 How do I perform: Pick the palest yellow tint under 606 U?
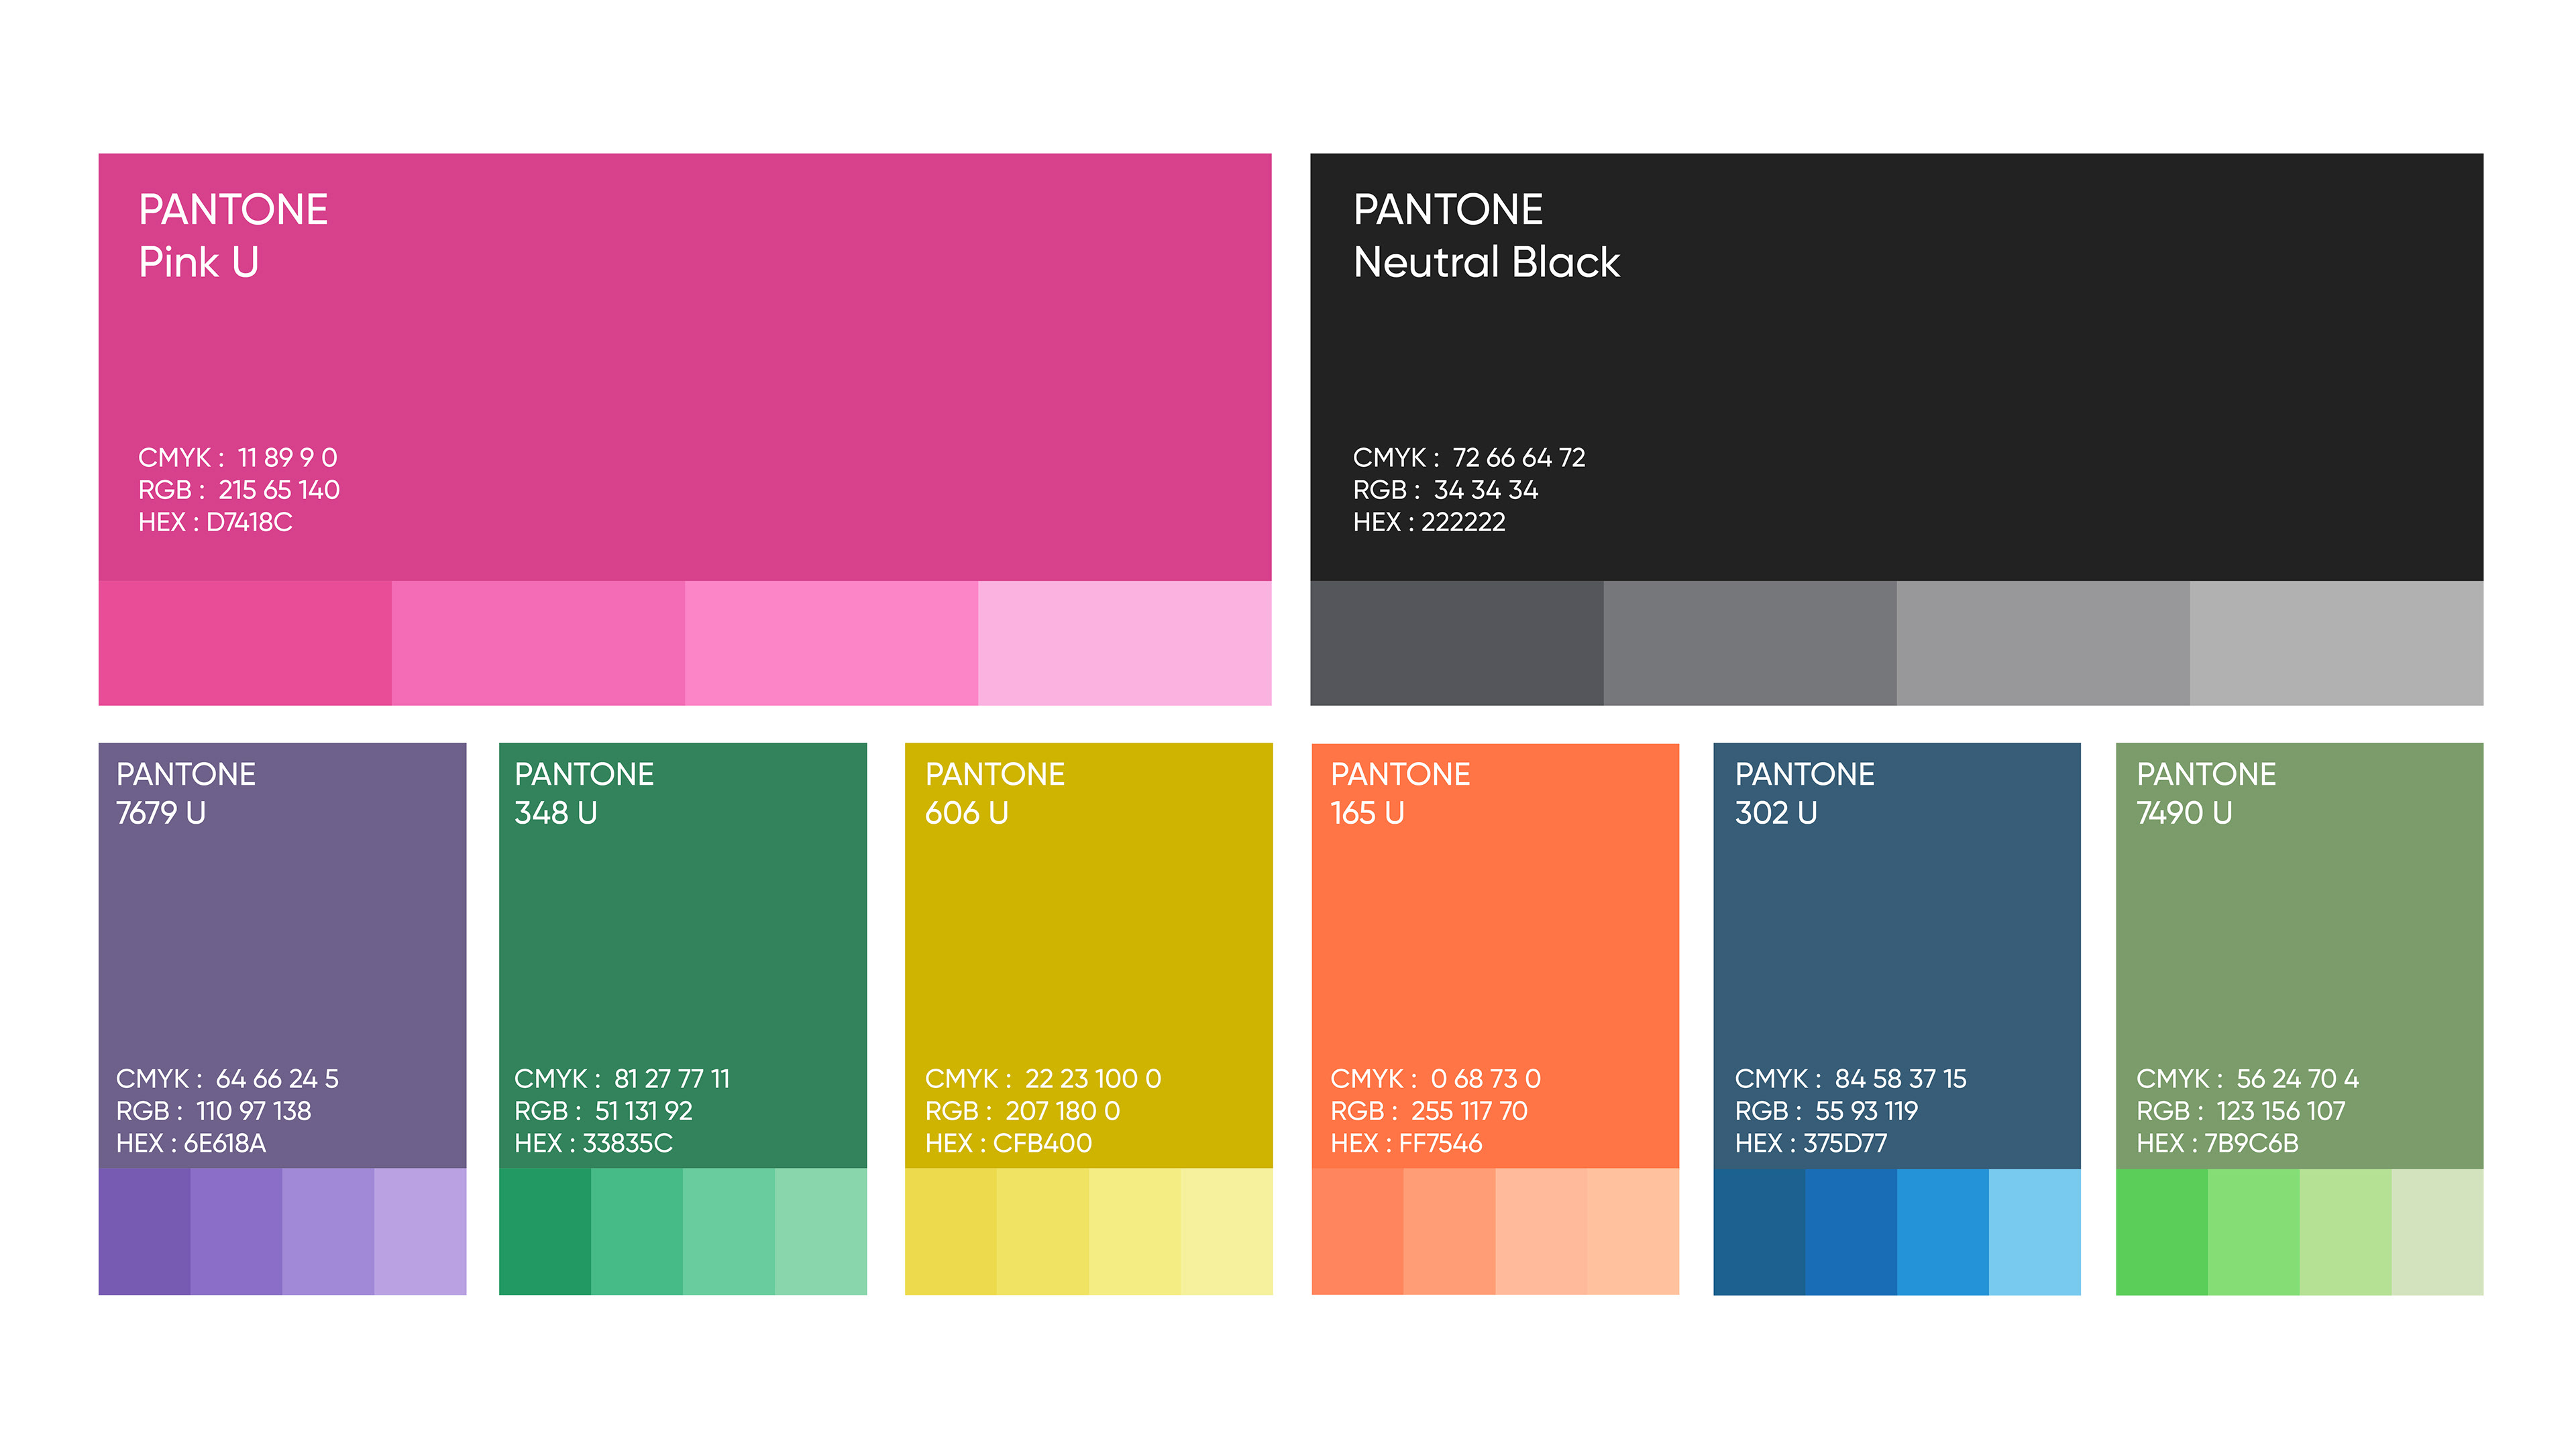point(1227,1231)
